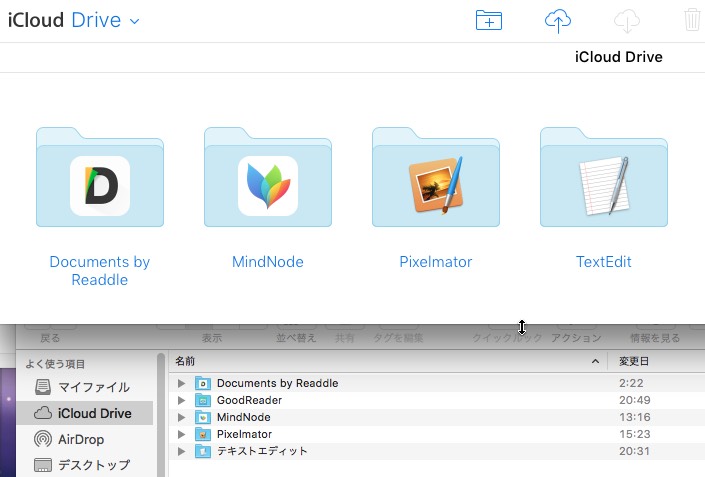The width and height of the screenshot is (705, 477).
Task: Click the iCloud Drive breadcrumb title
Action: coord(619,57)
